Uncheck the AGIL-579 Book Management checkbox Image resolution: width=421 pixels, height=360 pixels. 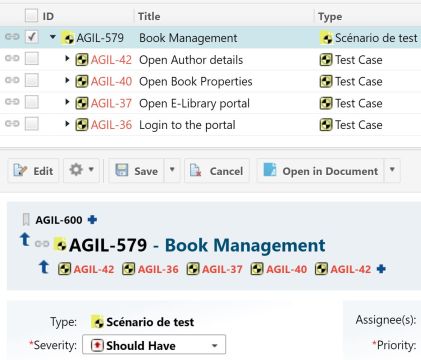32,37
